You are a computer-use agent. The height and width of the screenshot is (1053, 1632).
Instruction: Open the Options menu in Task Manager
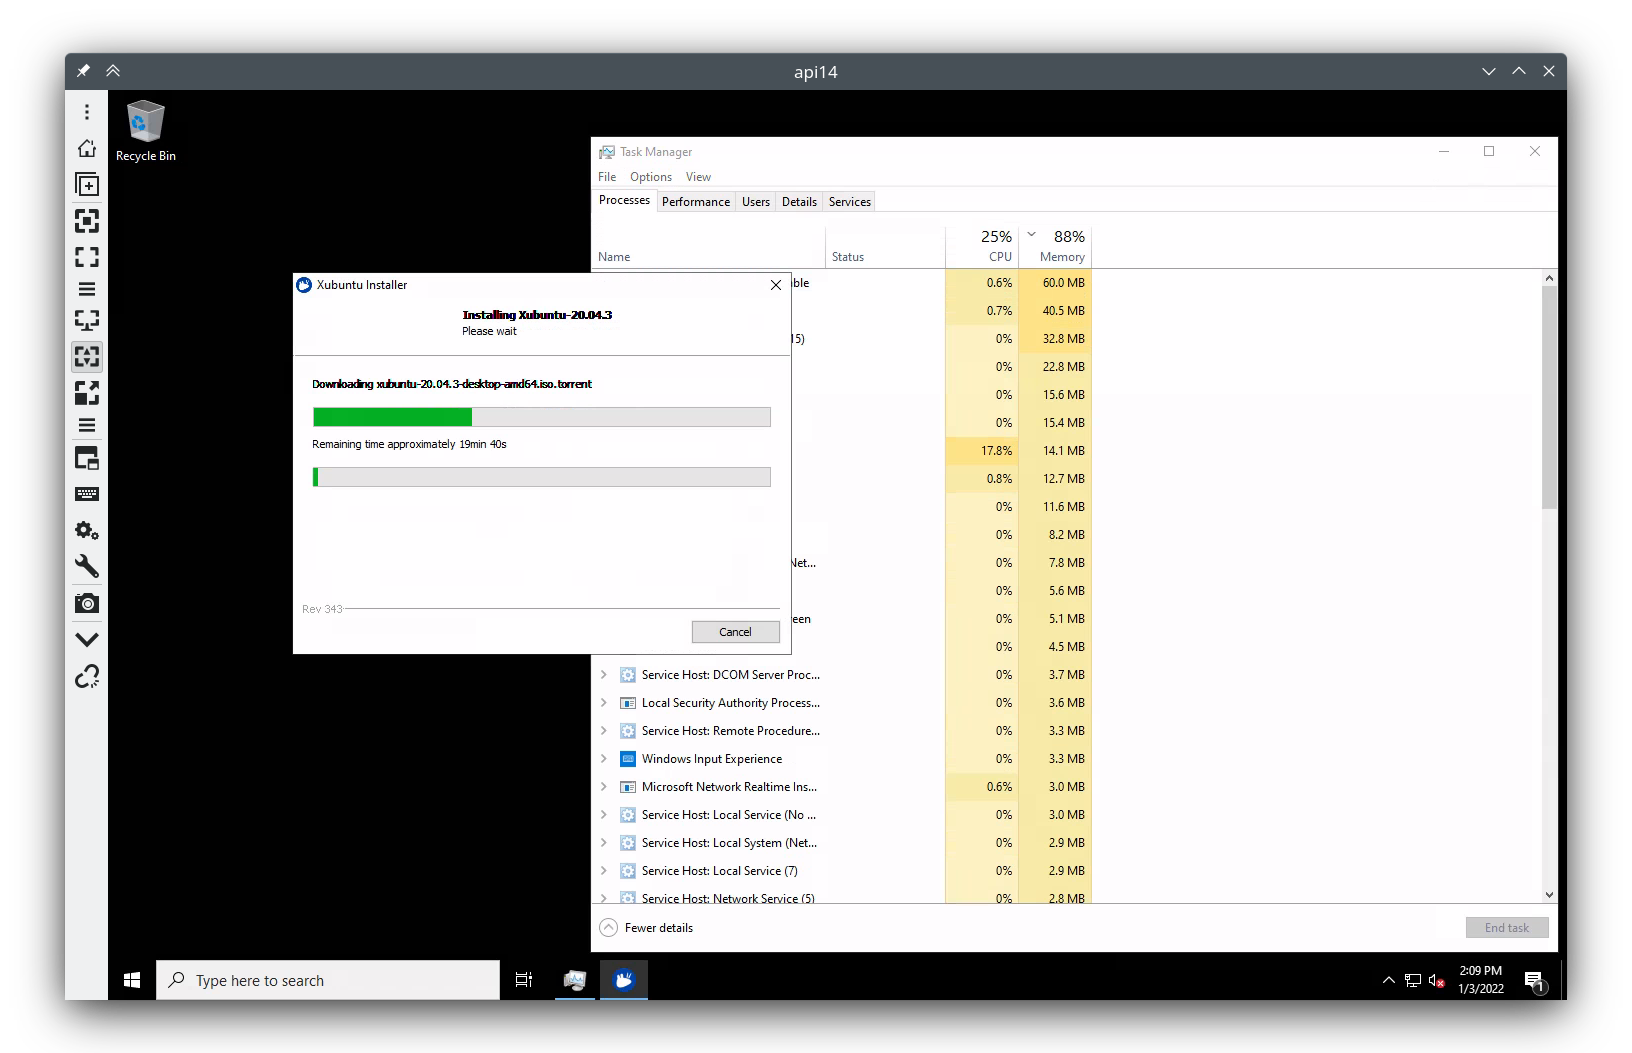650,177
